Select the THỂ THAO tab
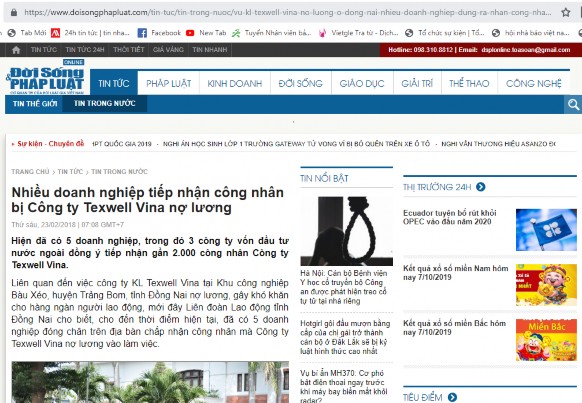The width and height of the screenshot is (582, 403). pos(469,83)
